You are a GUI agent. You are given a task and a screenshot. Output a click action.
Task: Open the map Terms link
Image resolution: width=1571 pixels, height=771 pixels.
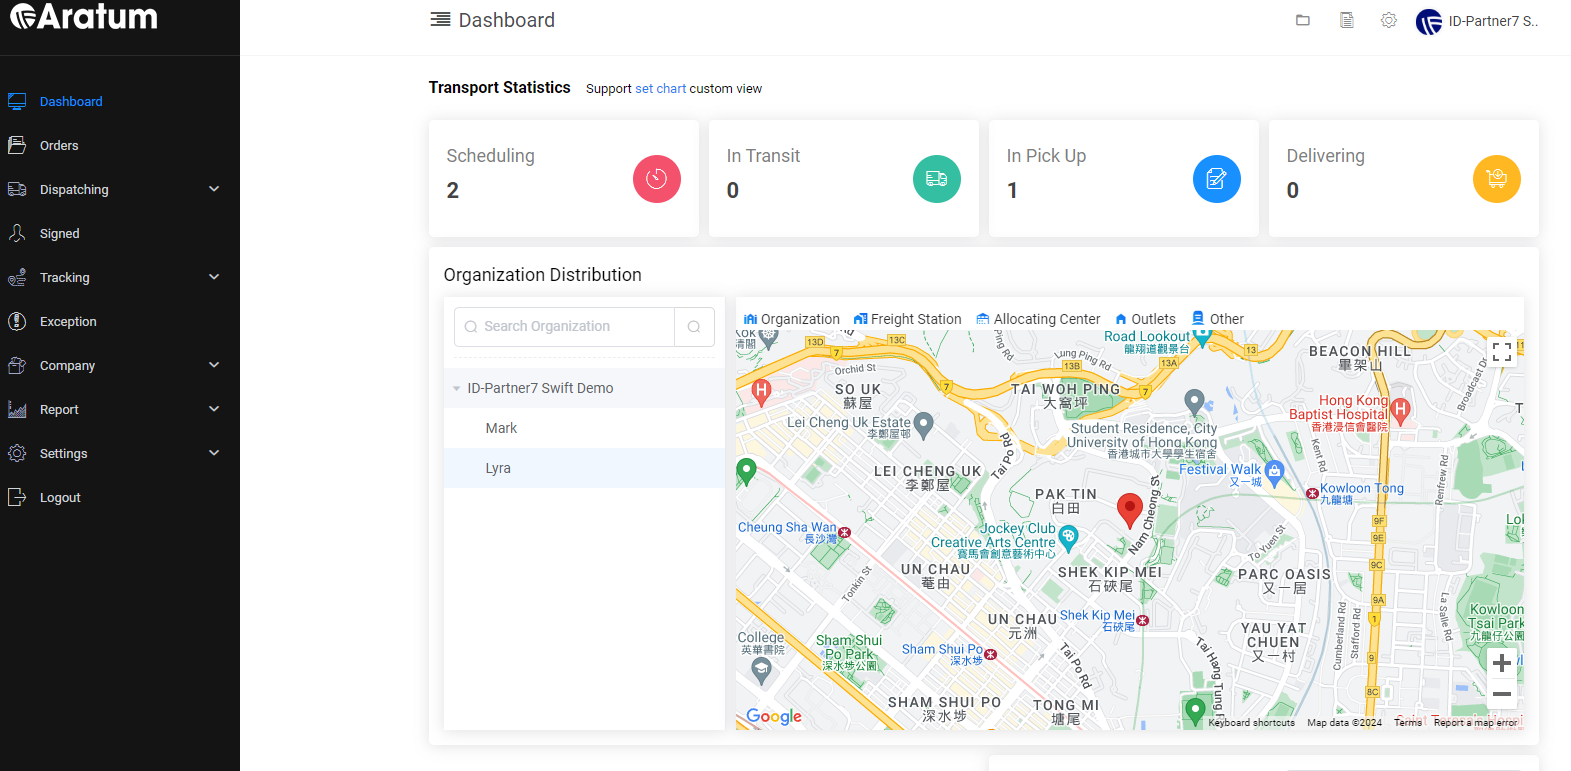pos(1408,722)
